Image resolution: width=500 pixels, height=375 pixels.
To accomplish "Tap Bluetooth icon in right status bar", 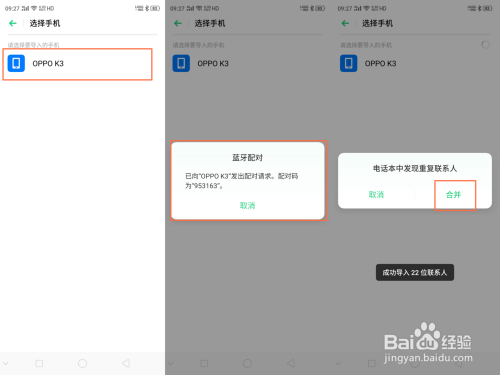I will pos(479,8).
